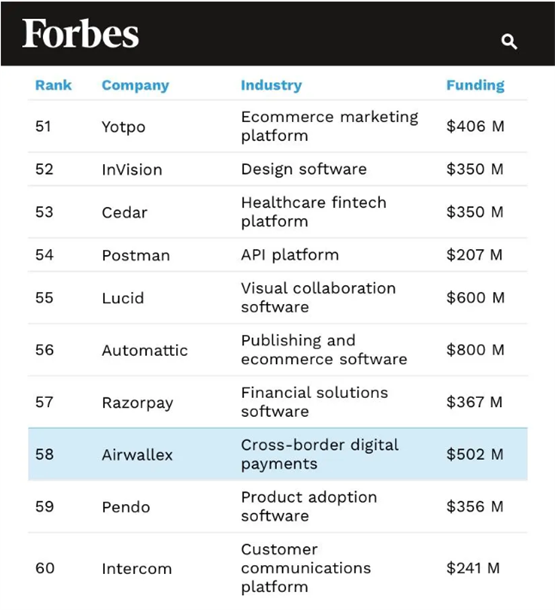
Task: Open the Postman company entry
Action: [x=136, y=255]
